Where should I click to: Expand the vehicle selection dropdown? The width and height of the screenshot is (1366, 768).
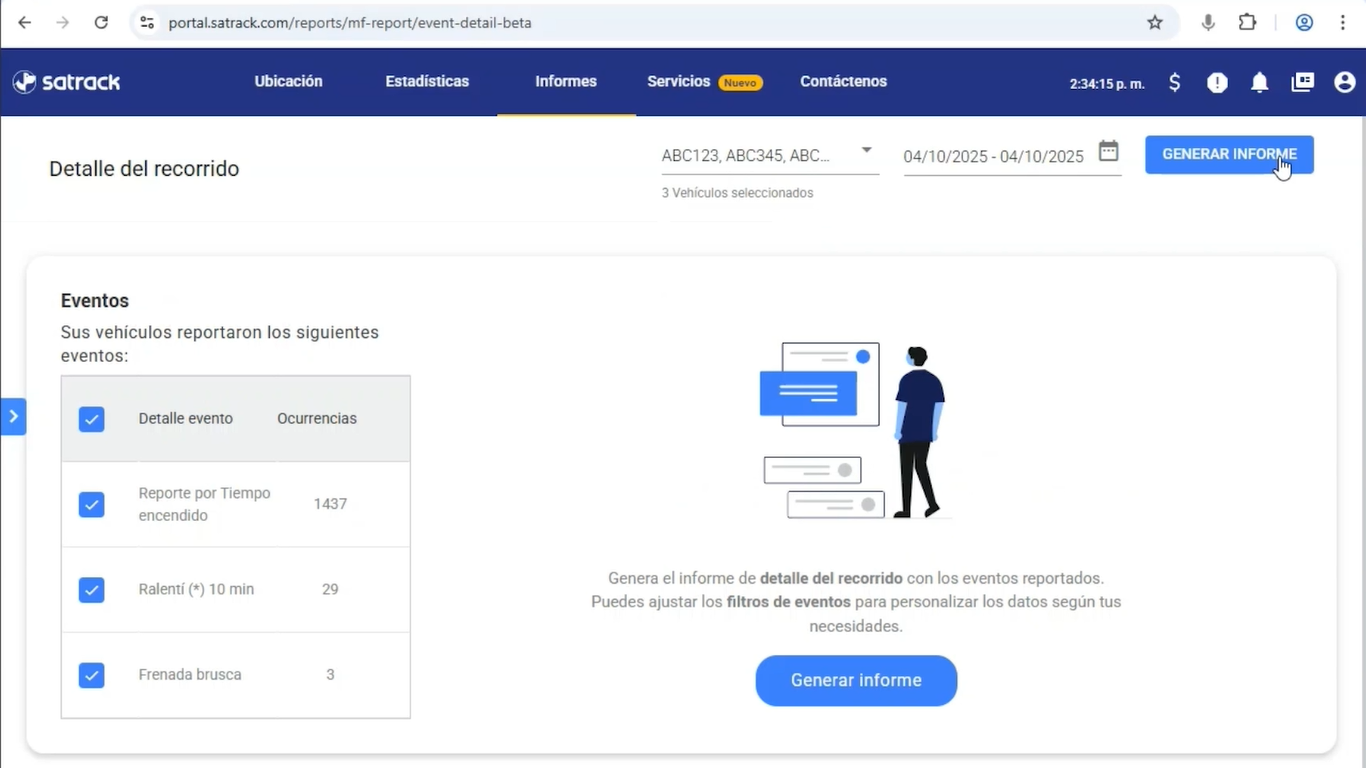[x=866, y=151]
